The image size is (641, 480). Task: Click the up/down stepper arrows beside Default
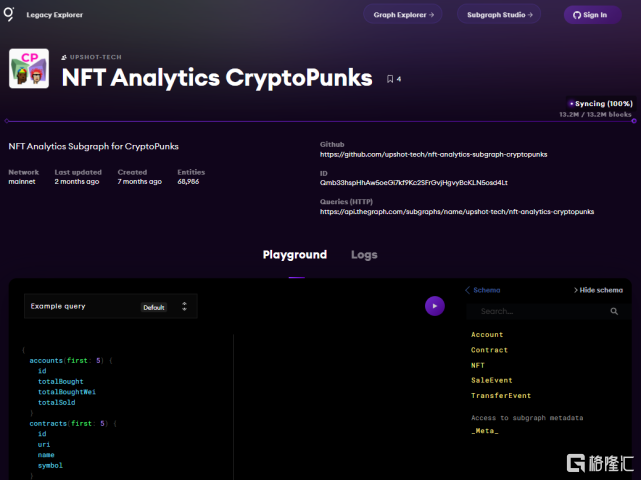point(184,307)
